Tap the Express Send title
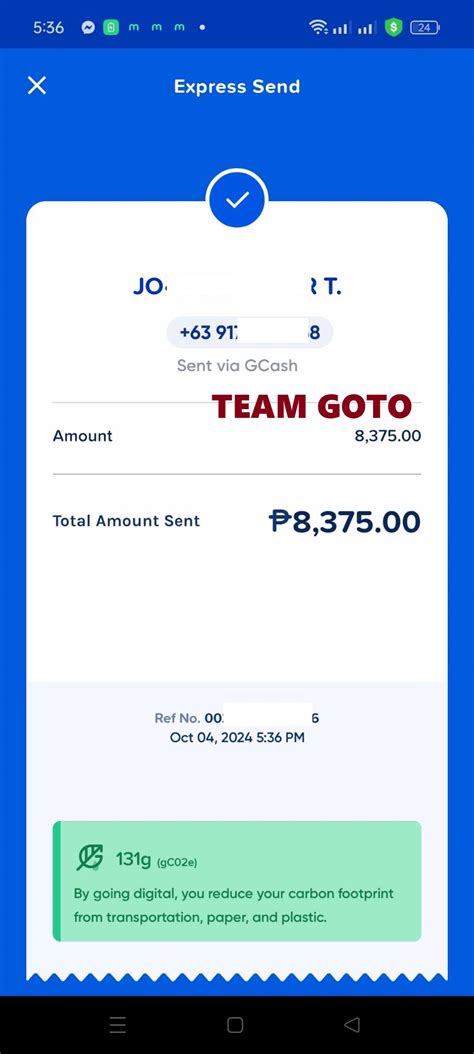This screenshot has width=474, height=1054. pos(237,86)
